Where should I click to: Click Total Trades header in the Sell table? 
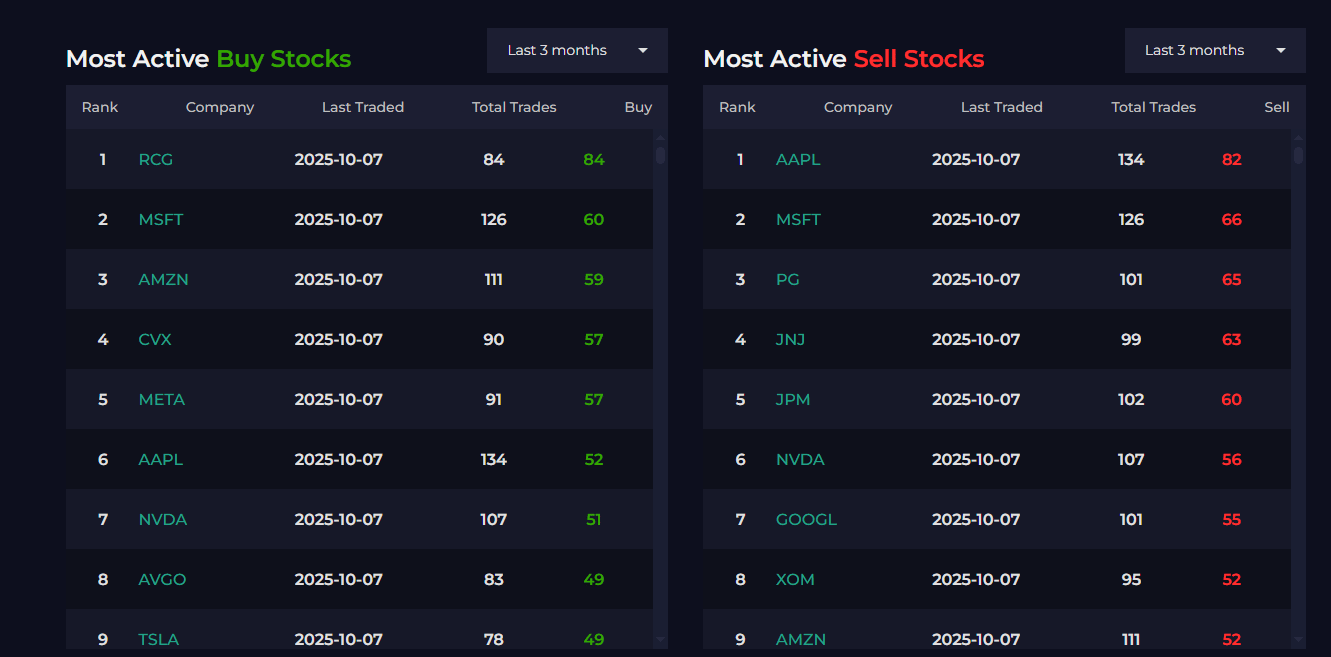1154,107
